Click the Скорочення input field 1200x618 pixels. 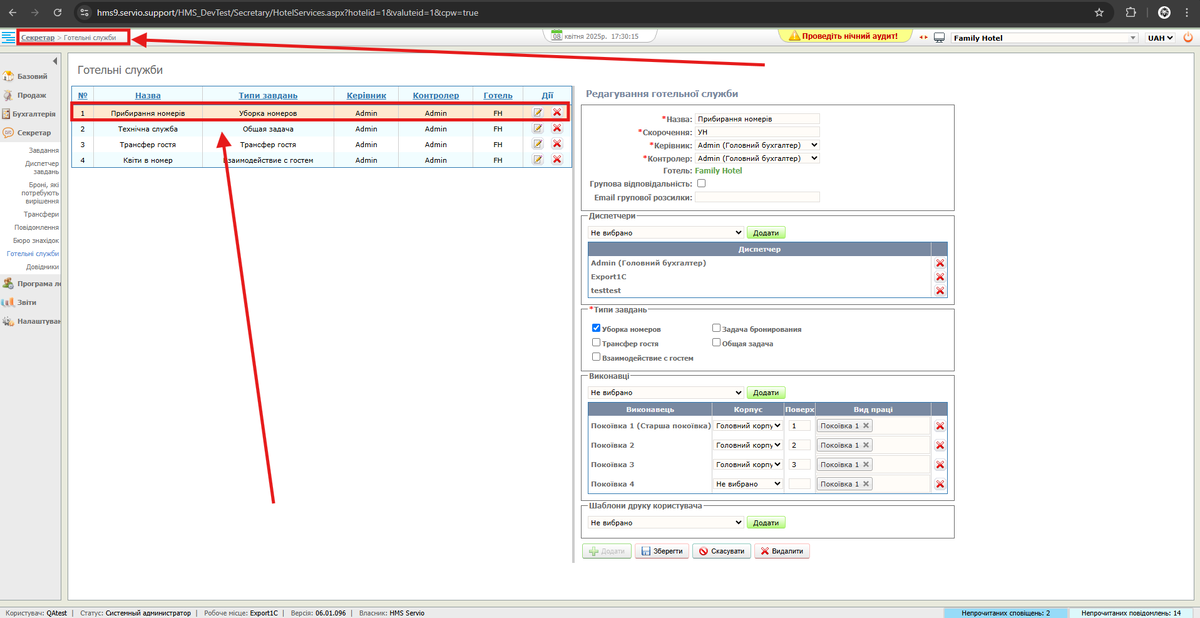[x=757, y=132]
